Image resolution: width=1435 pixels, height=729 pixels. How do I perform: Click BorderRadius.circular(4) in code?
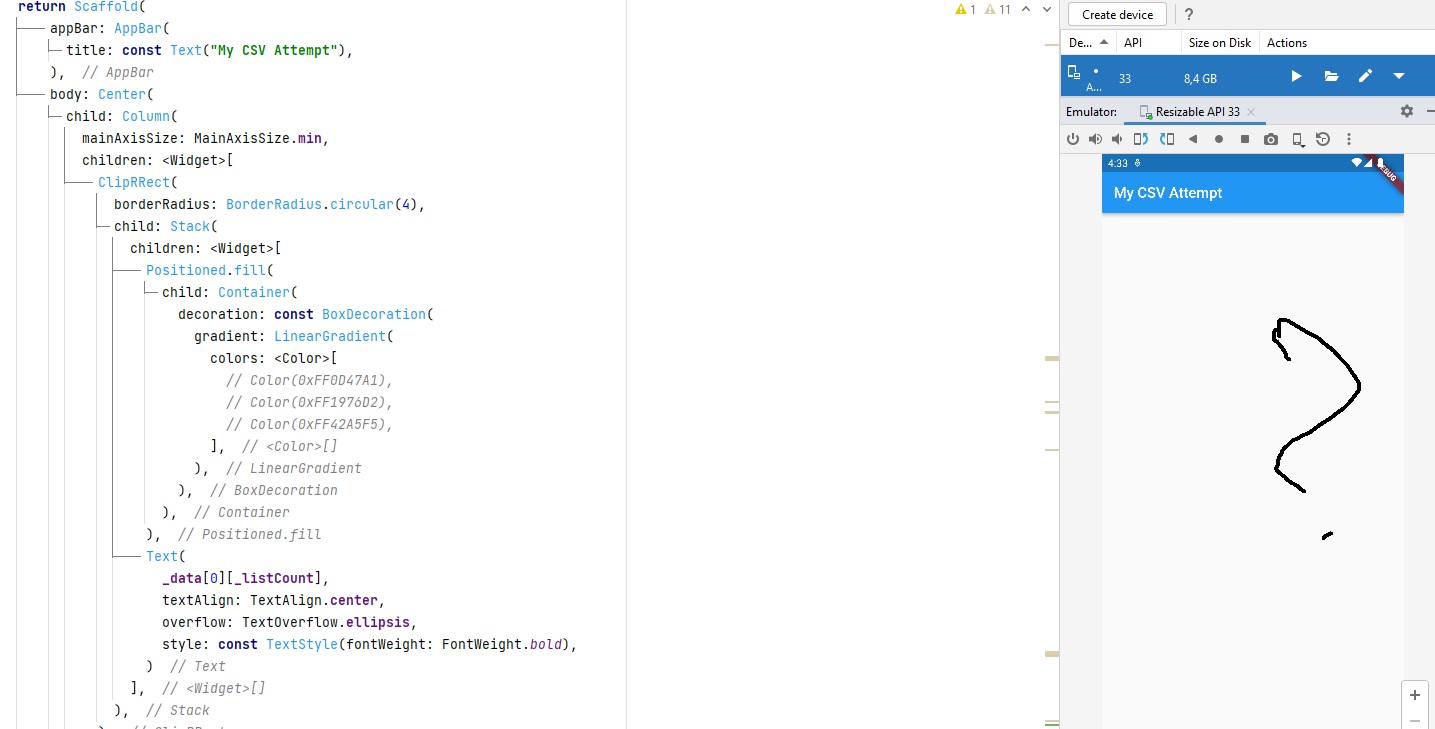coord(322,204)
